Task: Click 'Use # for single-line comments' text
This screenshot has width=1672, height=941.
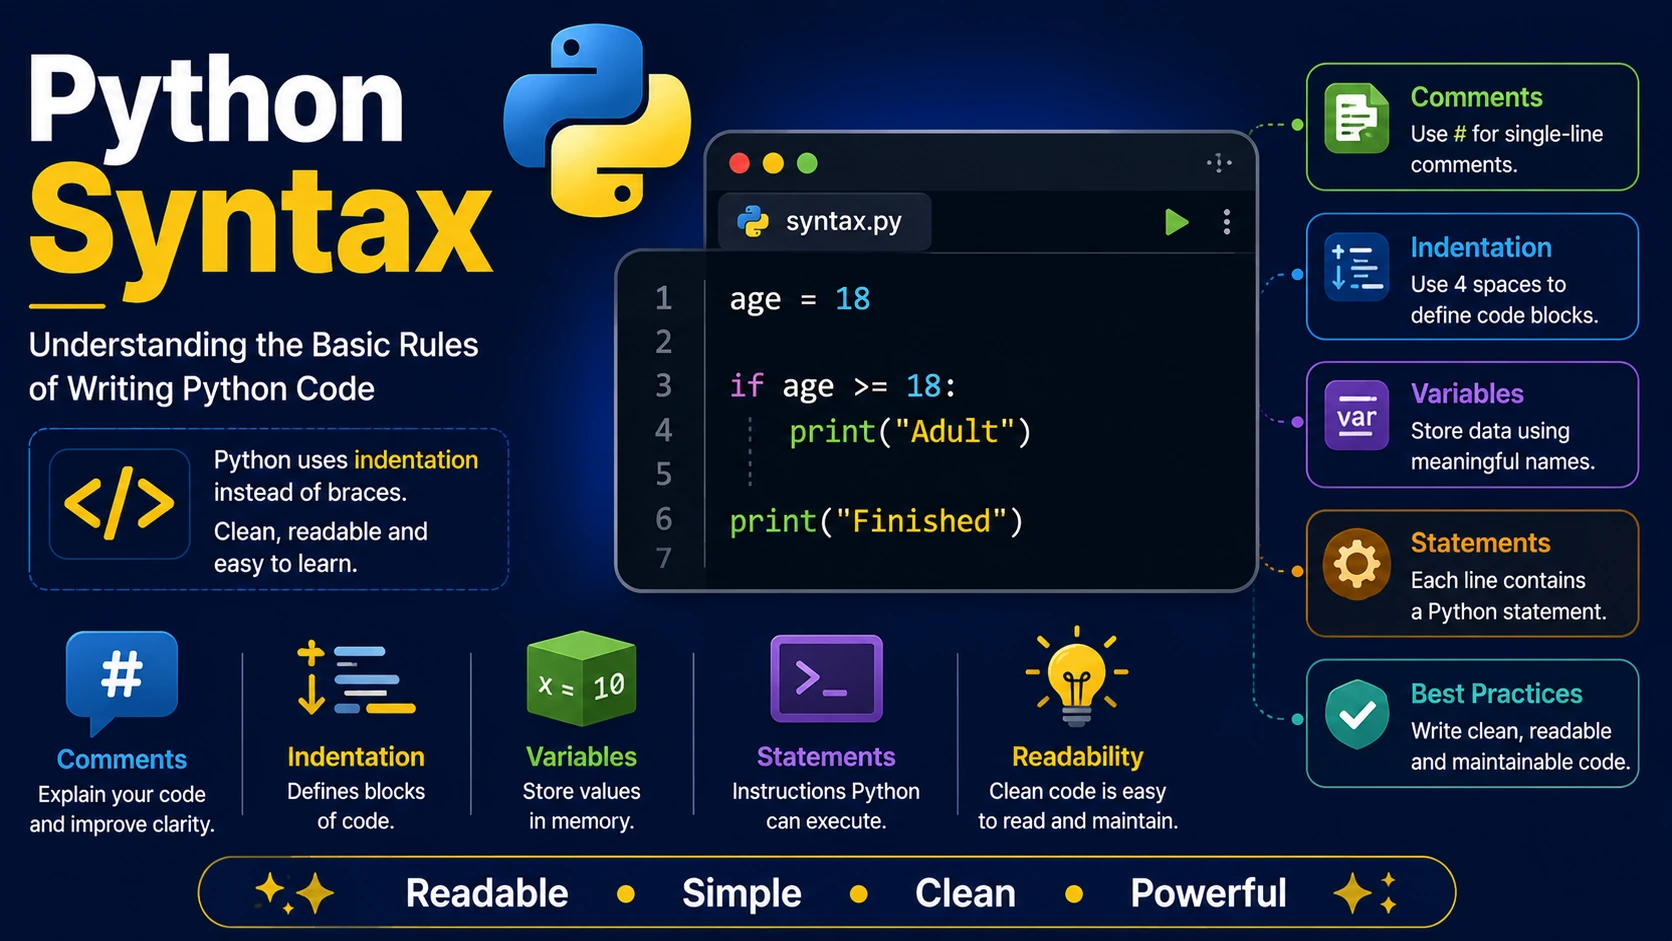Action: coord(1507,149)
